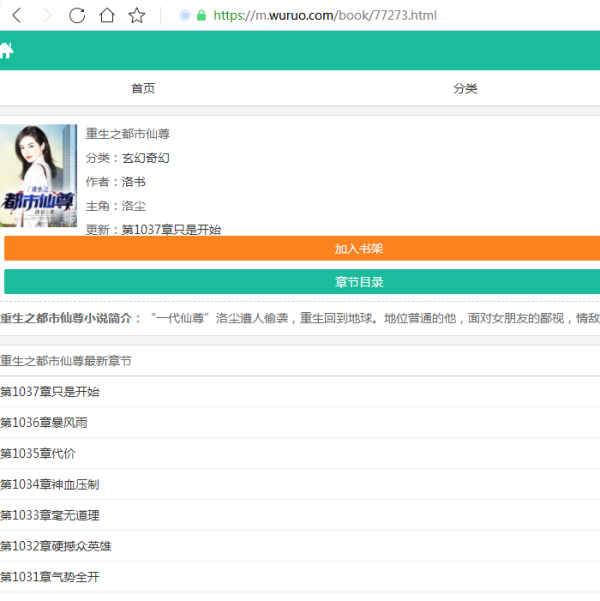Reload the page with the refresh icon
This screenshot has height=601, width=600.
coord(77,15)
